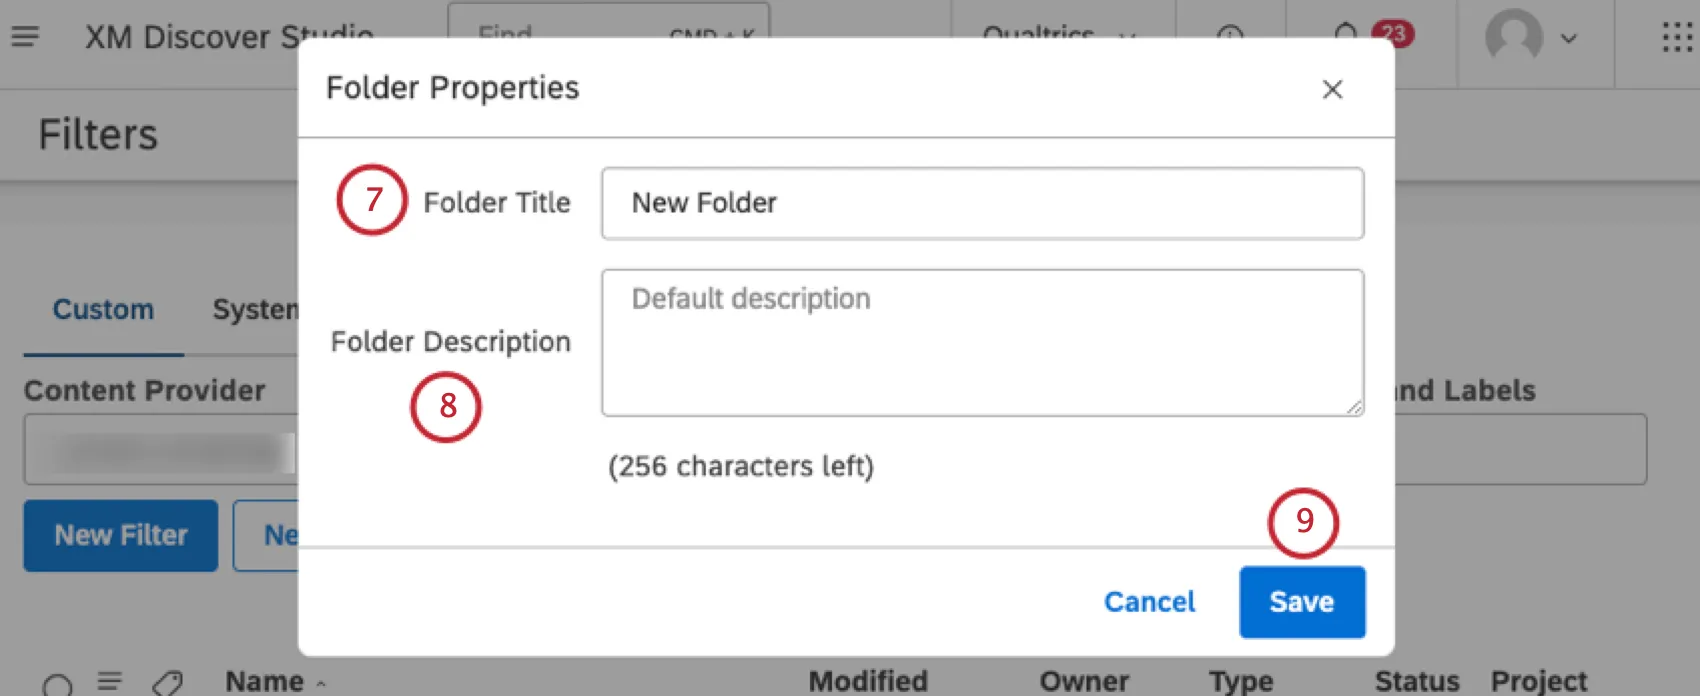1700x696 pixels.
Task: Cancel the Folder Properties dialog
Action: [x=1149, y=601]
